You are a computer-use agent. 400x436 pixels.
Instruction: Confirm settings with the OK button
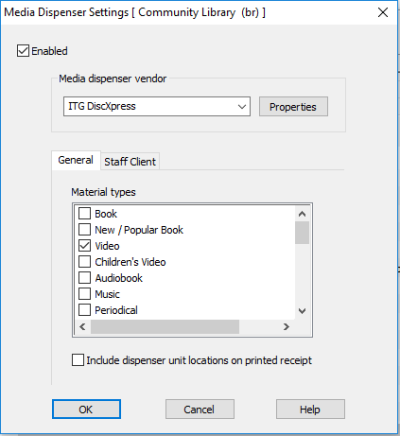pos(86,409)
